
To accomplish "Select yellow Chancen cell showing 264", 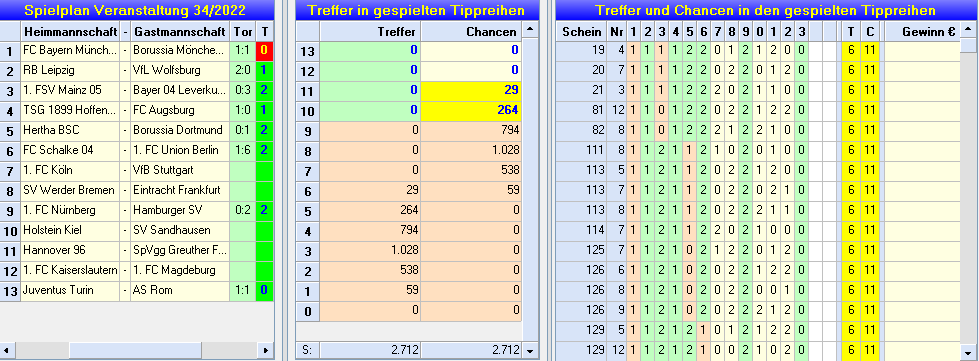I will click(x=471, y=111).
